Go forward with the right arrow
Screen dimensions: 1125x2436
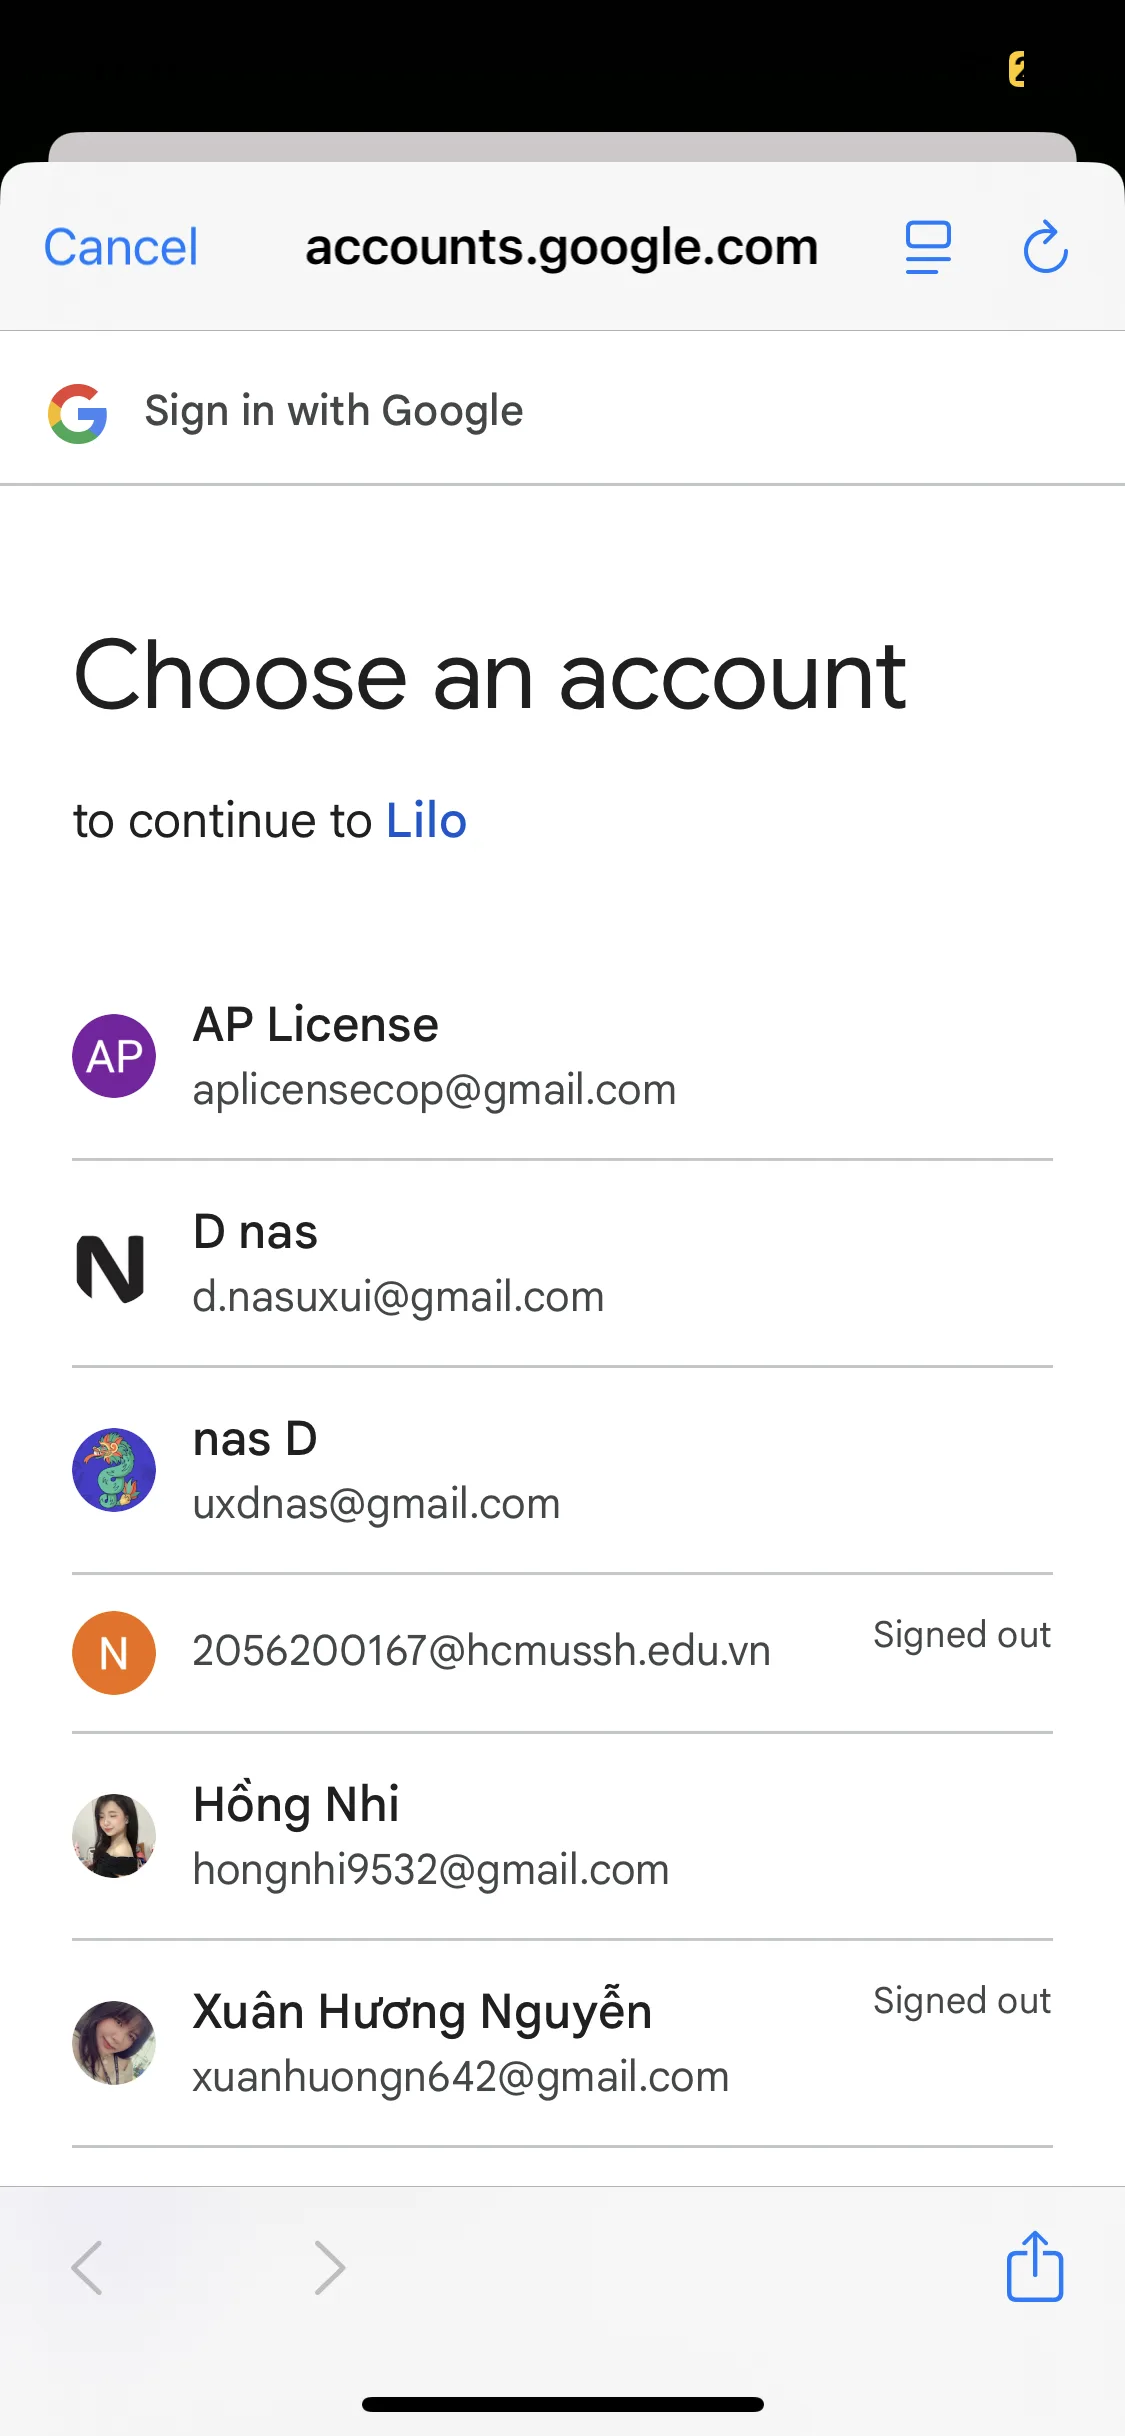point(329,2267)
